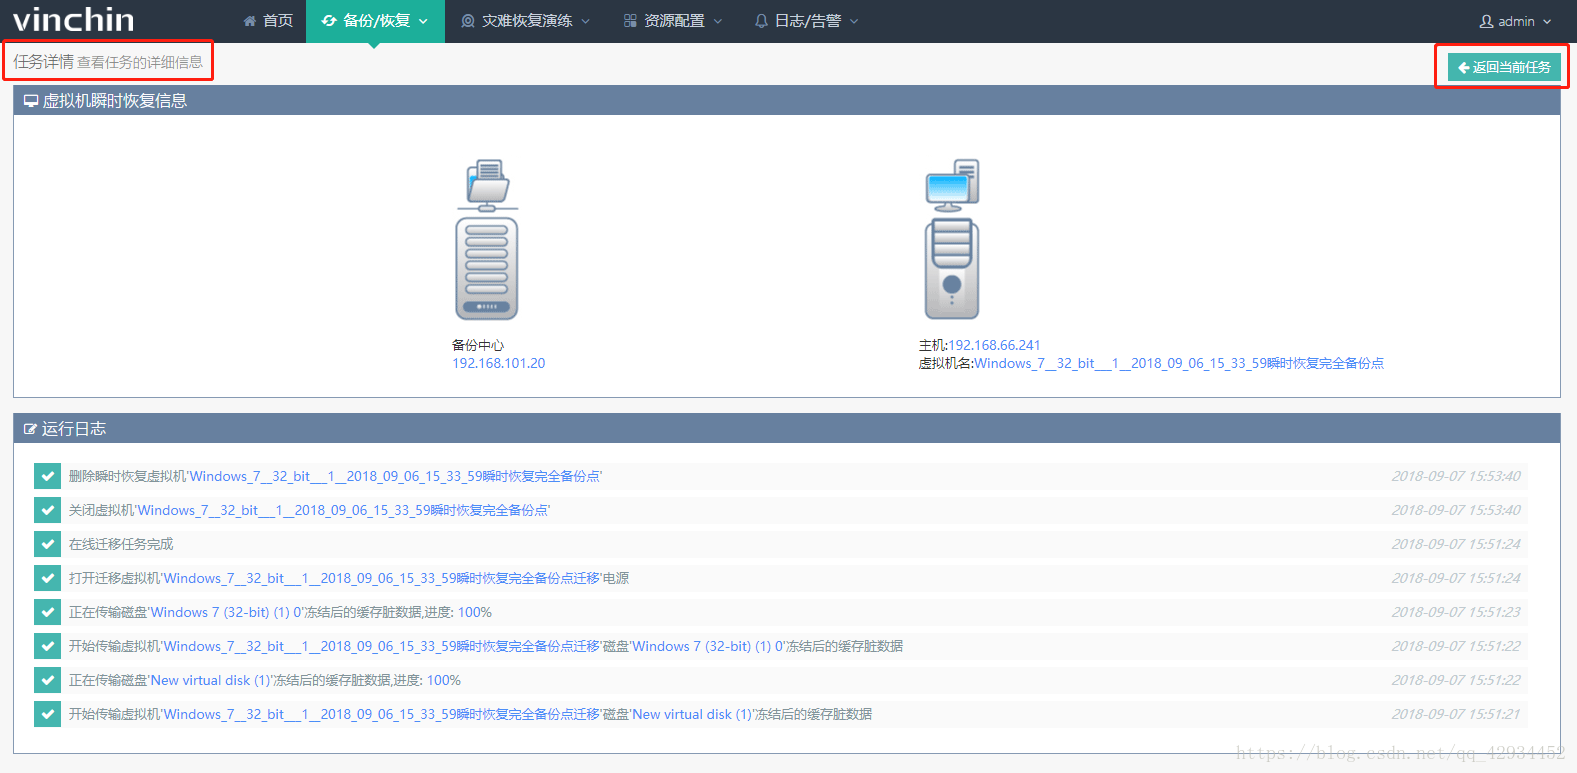This screenshot has height=773, width=1577.
Task: Click check icon for 正在传输磁盘 New virtual disk log
Action: coord(47,680)
